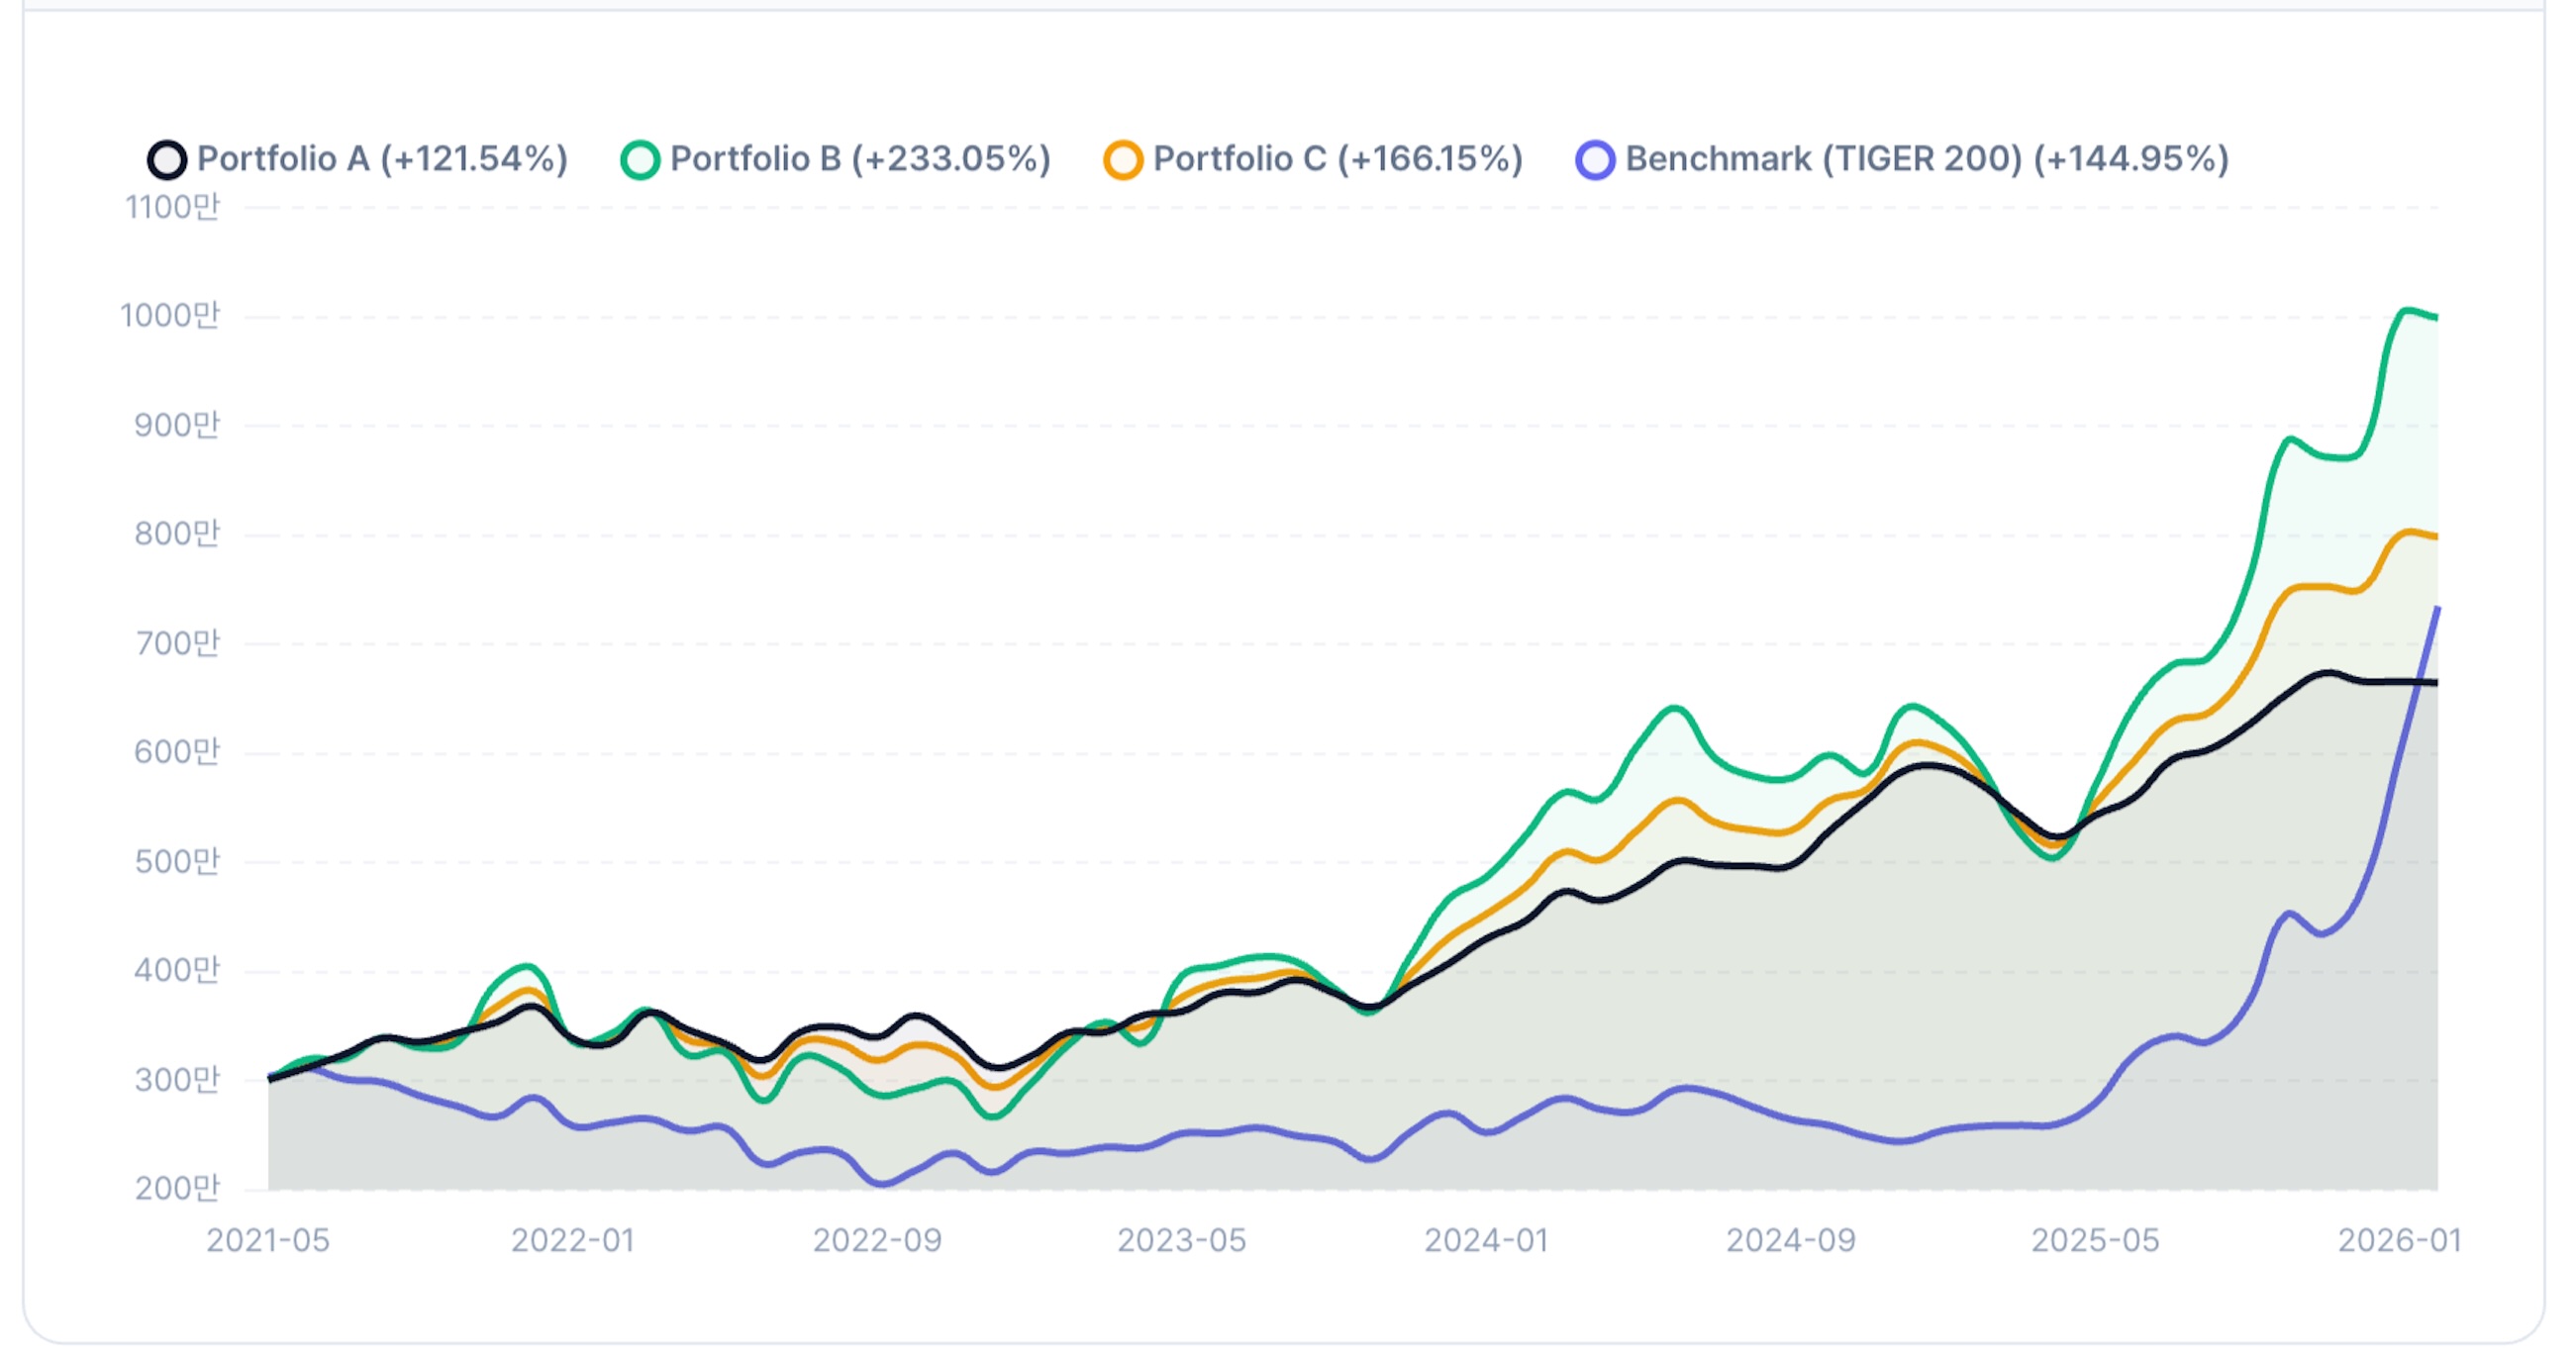The height and width of the screenshot is (1358, 2576).
Task: Click the purple Benchmark legend circle
Action: point(1595,160)
